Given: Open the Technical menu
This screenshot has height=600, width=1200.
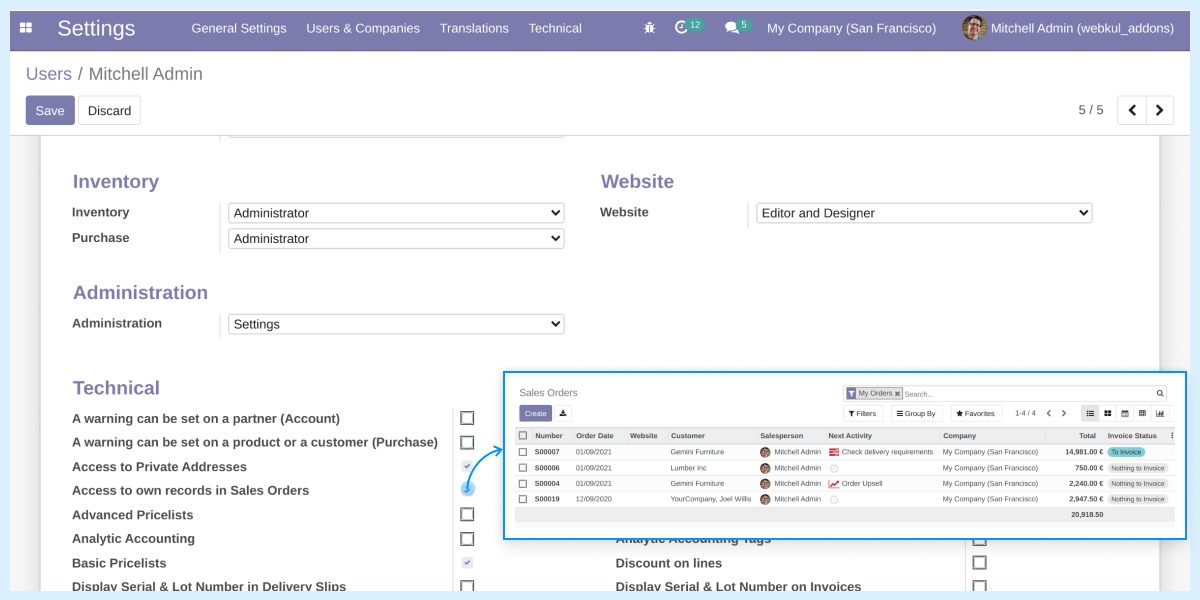Looking at the screenshot, I should pos(555,28).
